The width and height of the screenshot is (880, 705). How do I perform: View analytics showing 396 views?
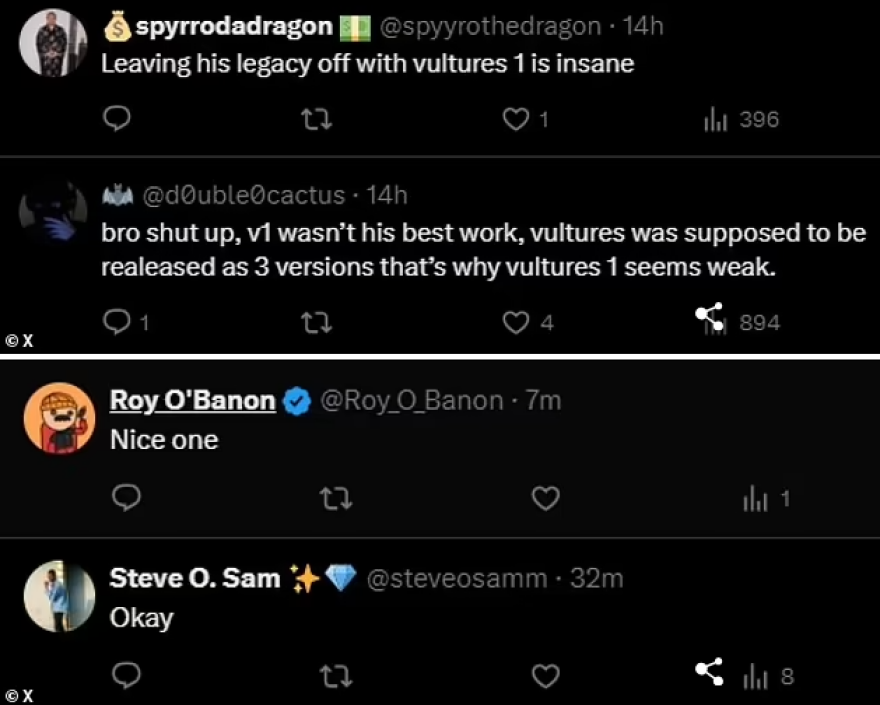[x=741, y=120]
